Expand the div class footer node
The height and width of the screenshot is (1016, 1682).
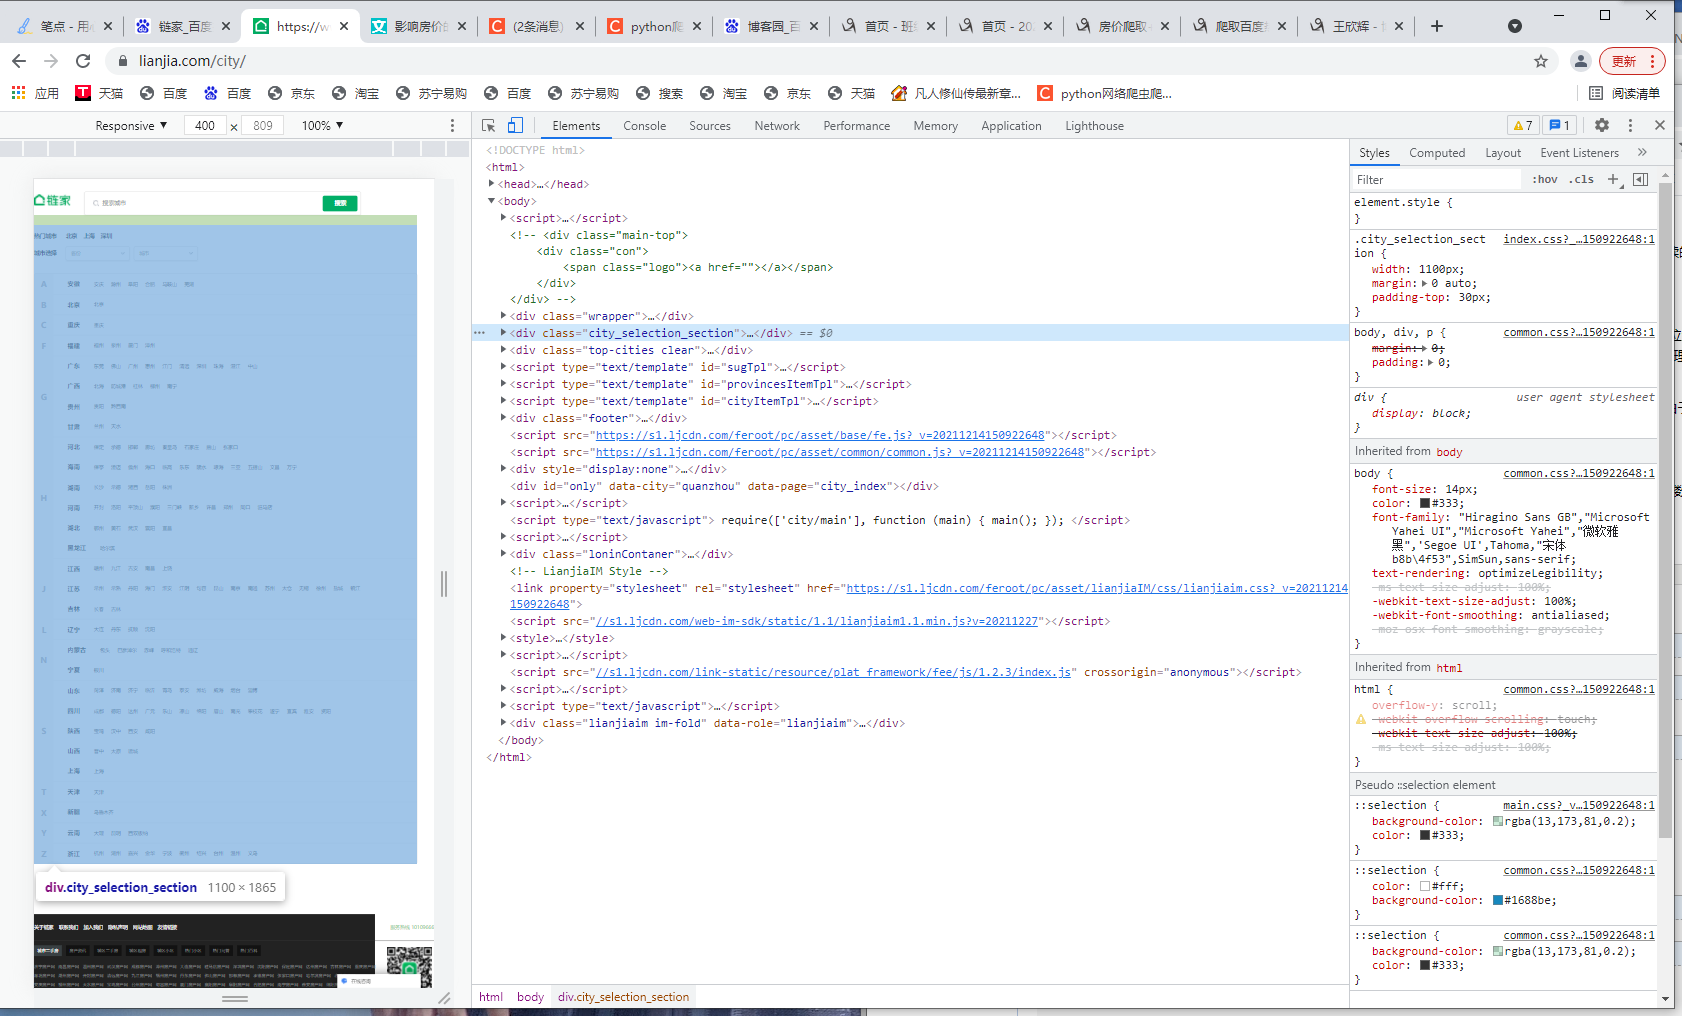[503, 418]
